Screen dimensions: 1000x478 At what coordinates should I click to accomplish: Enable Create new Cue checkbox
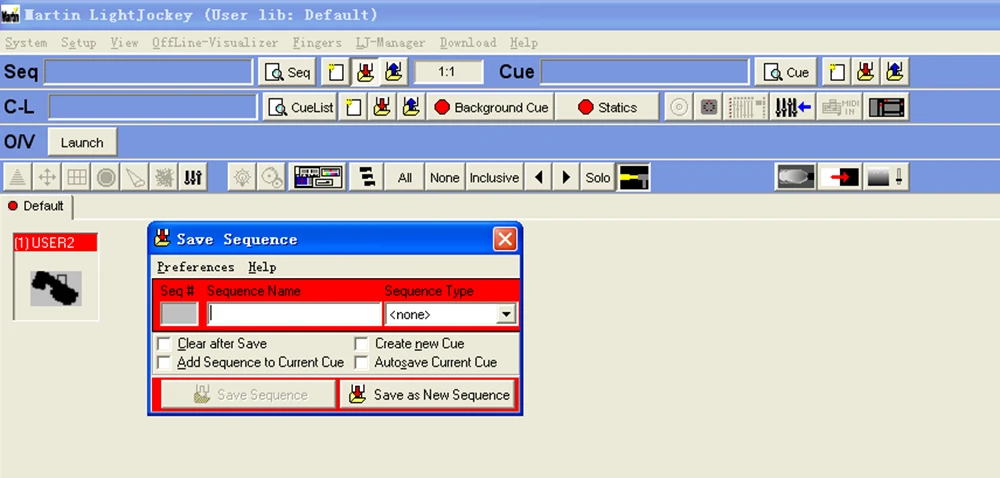click(362, 344)
